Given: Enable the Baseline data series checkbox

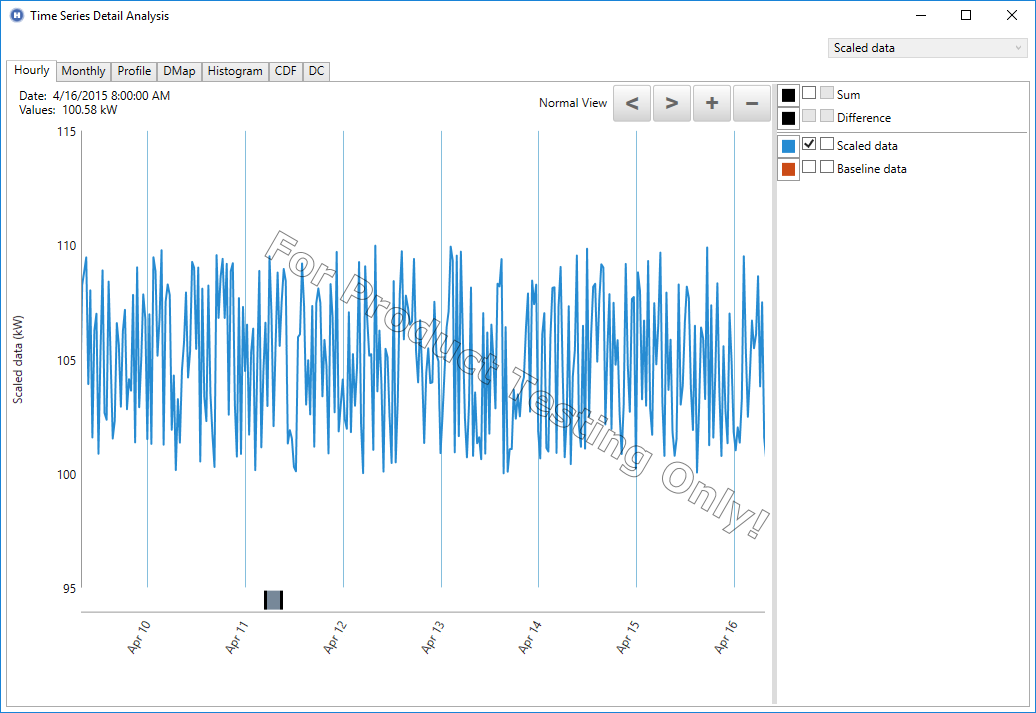Looking at the screenshot, I should coord(808,168).
